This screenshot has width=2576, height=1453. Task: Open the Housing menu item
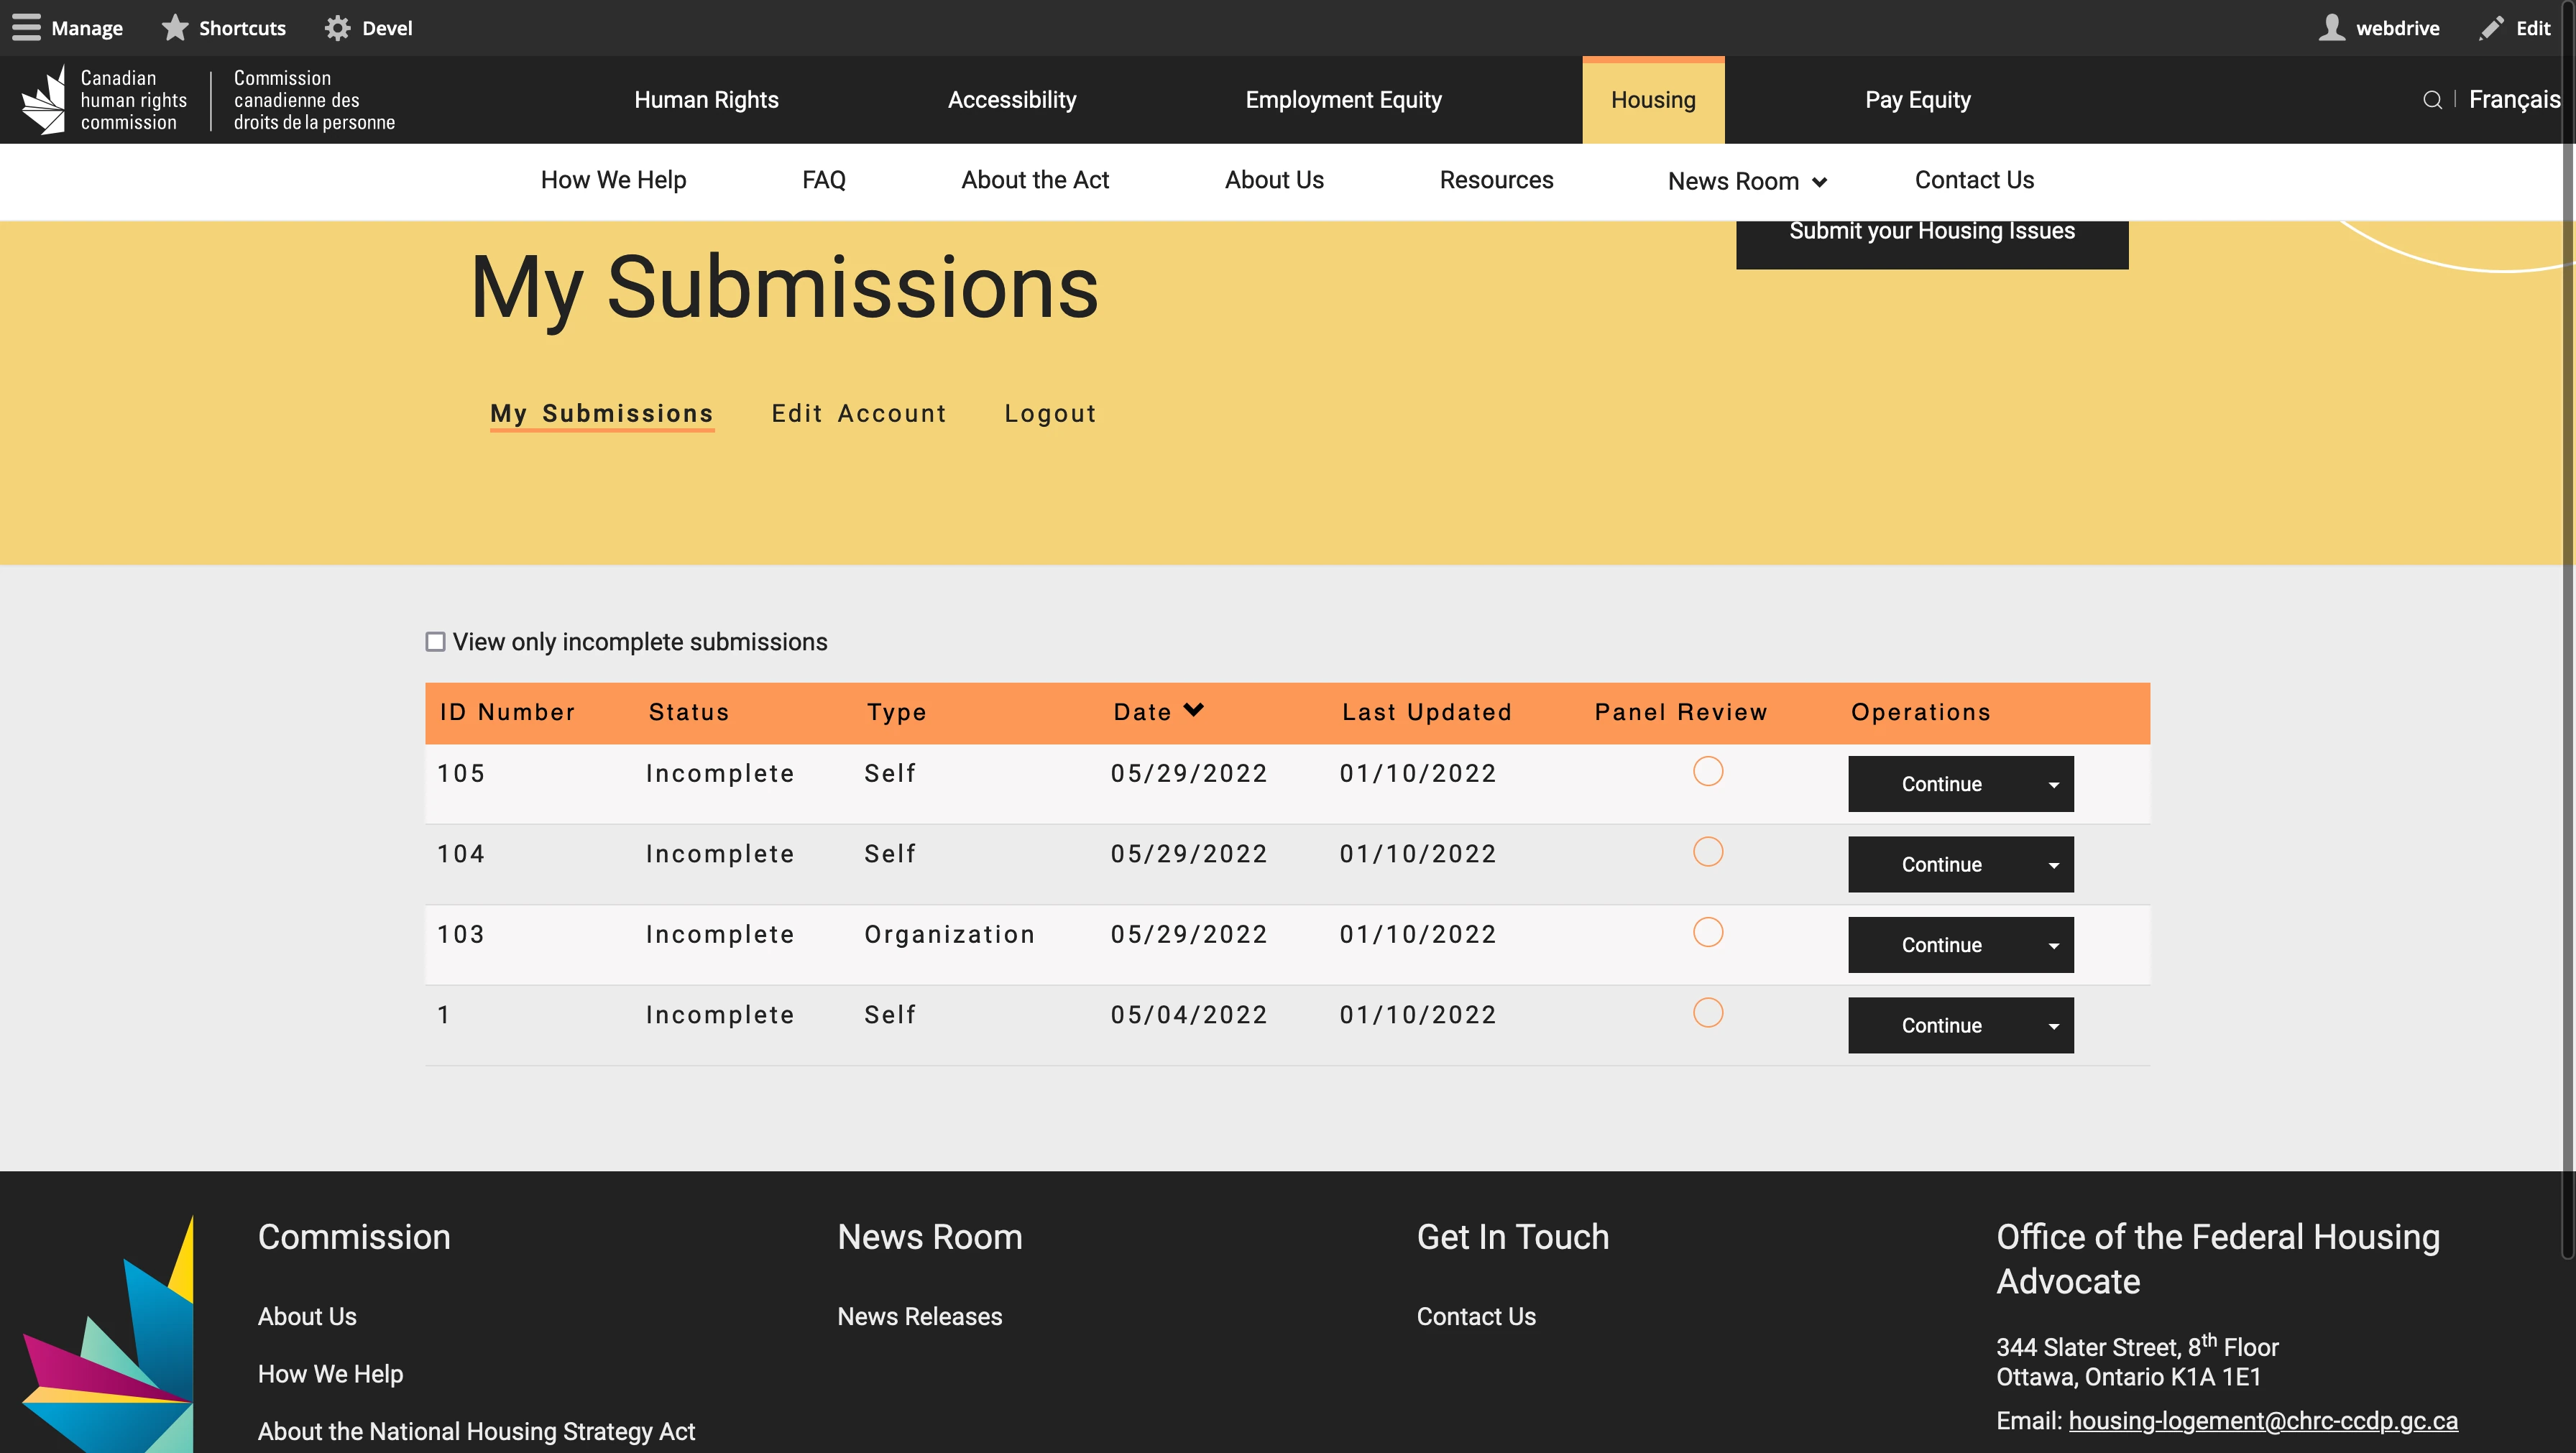click(1652, 99)
